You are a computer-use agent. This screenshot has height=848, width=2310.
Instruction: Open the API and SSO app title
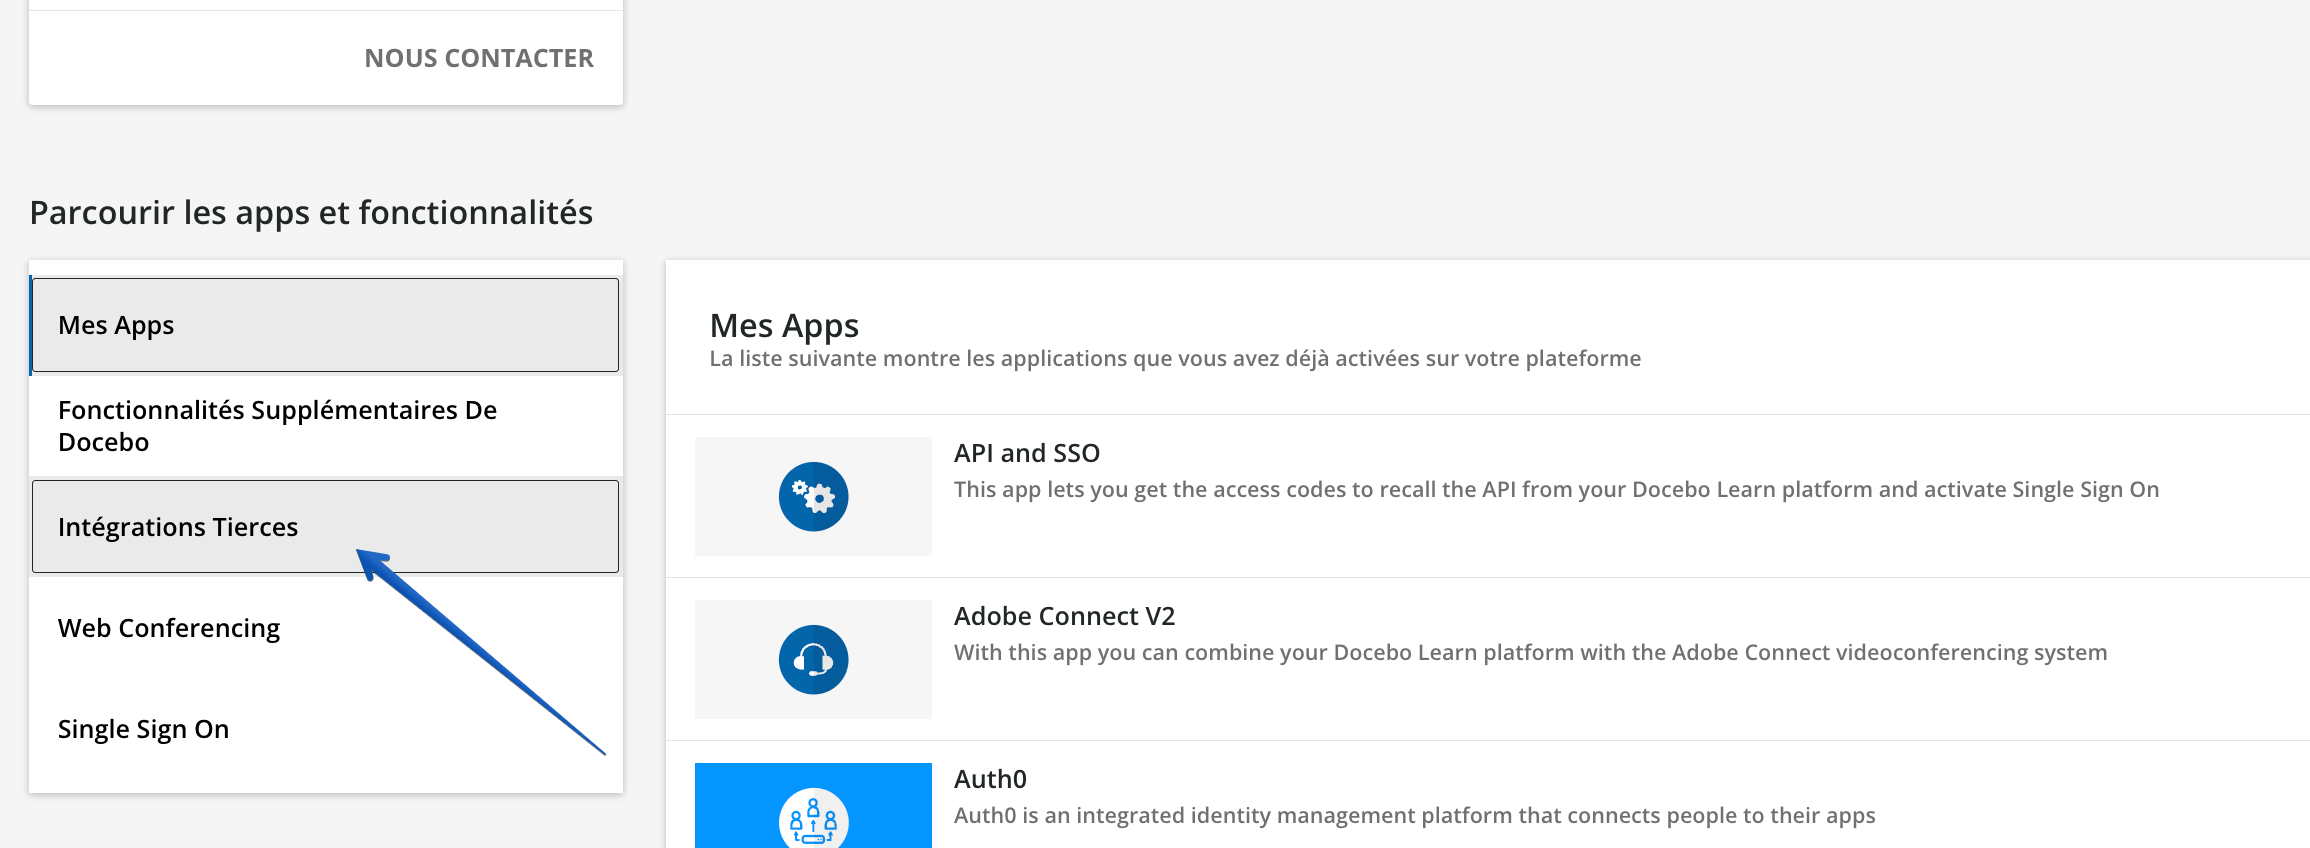1027,453
